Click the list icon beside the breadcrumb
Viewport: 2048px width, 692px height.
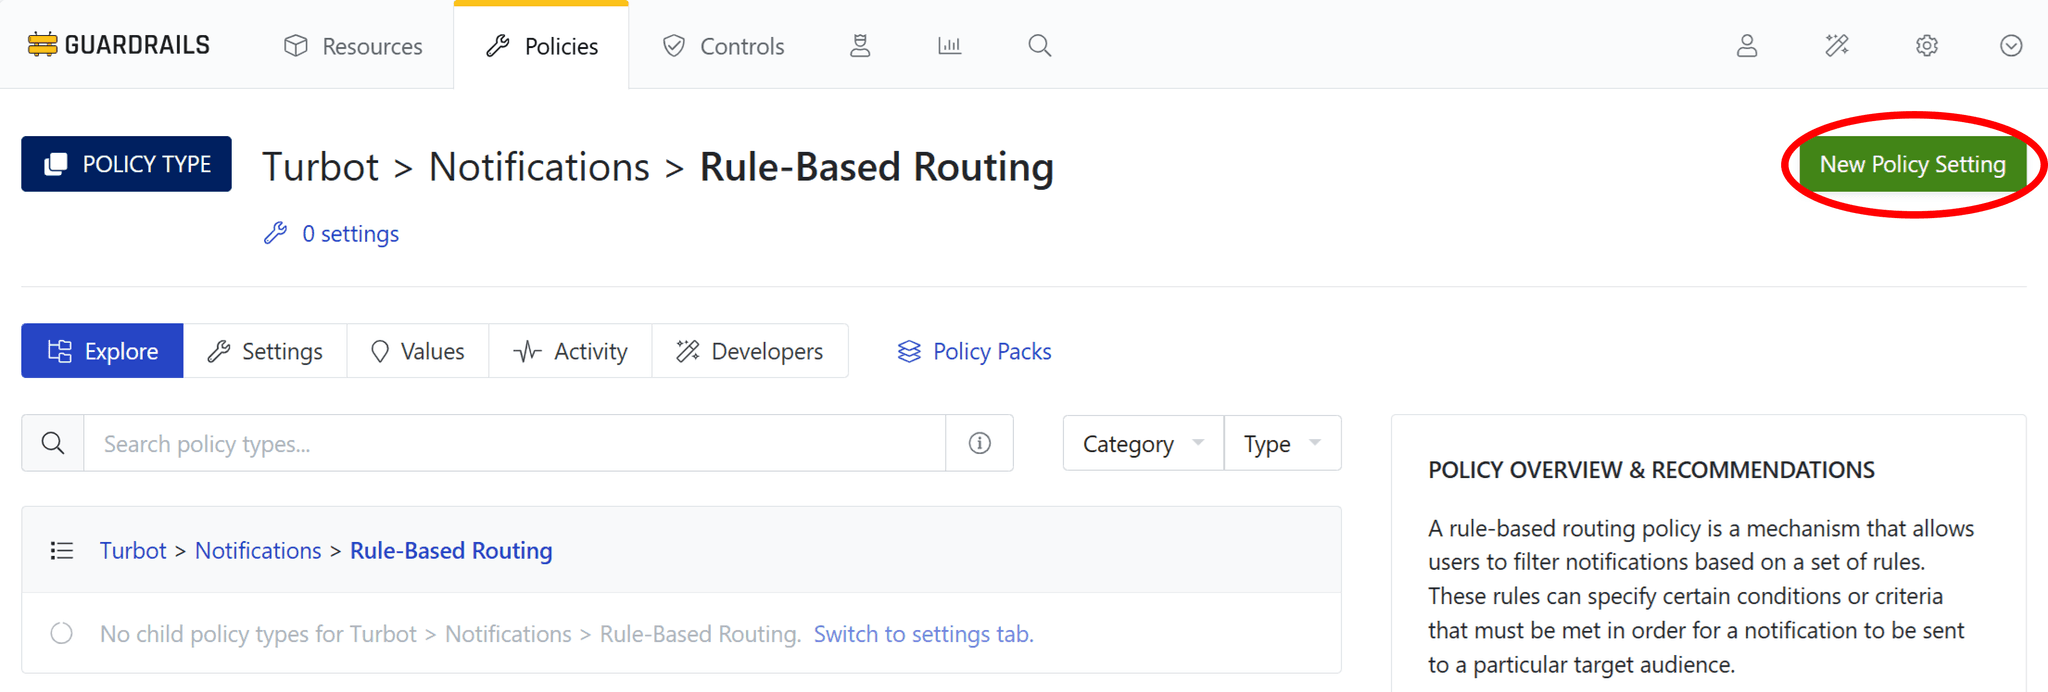point(62,550)
